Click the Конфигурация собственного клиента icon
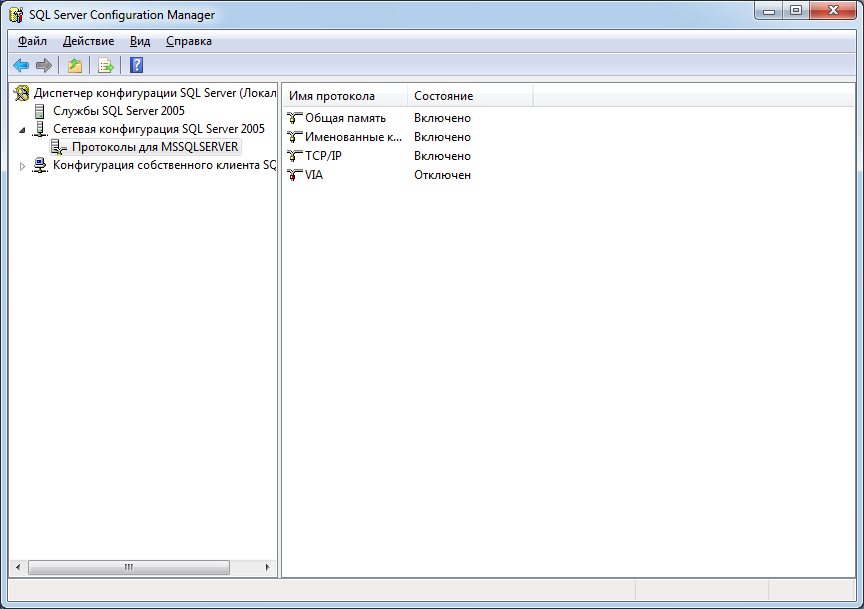864x609 pixels. click(40, 165)
